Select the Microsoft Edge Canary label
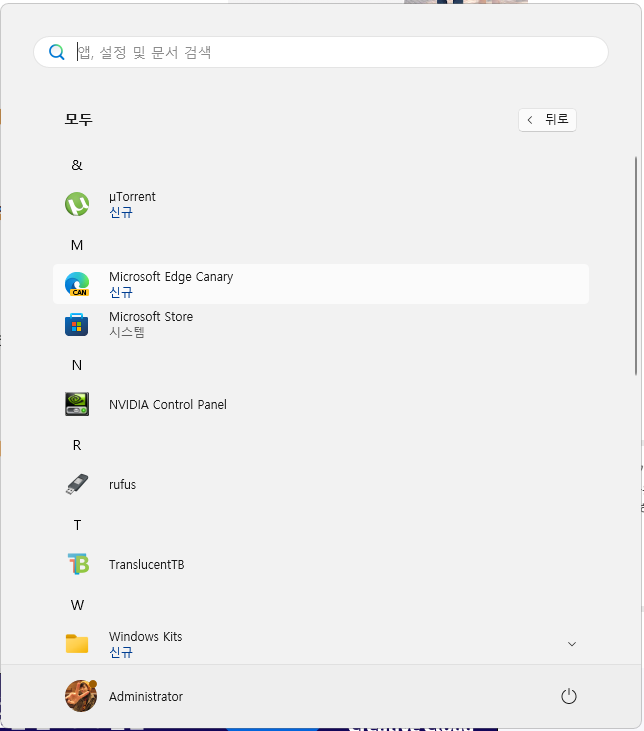Image resolution: width=644 pixels, height=731 pixels. coord(171,277)
